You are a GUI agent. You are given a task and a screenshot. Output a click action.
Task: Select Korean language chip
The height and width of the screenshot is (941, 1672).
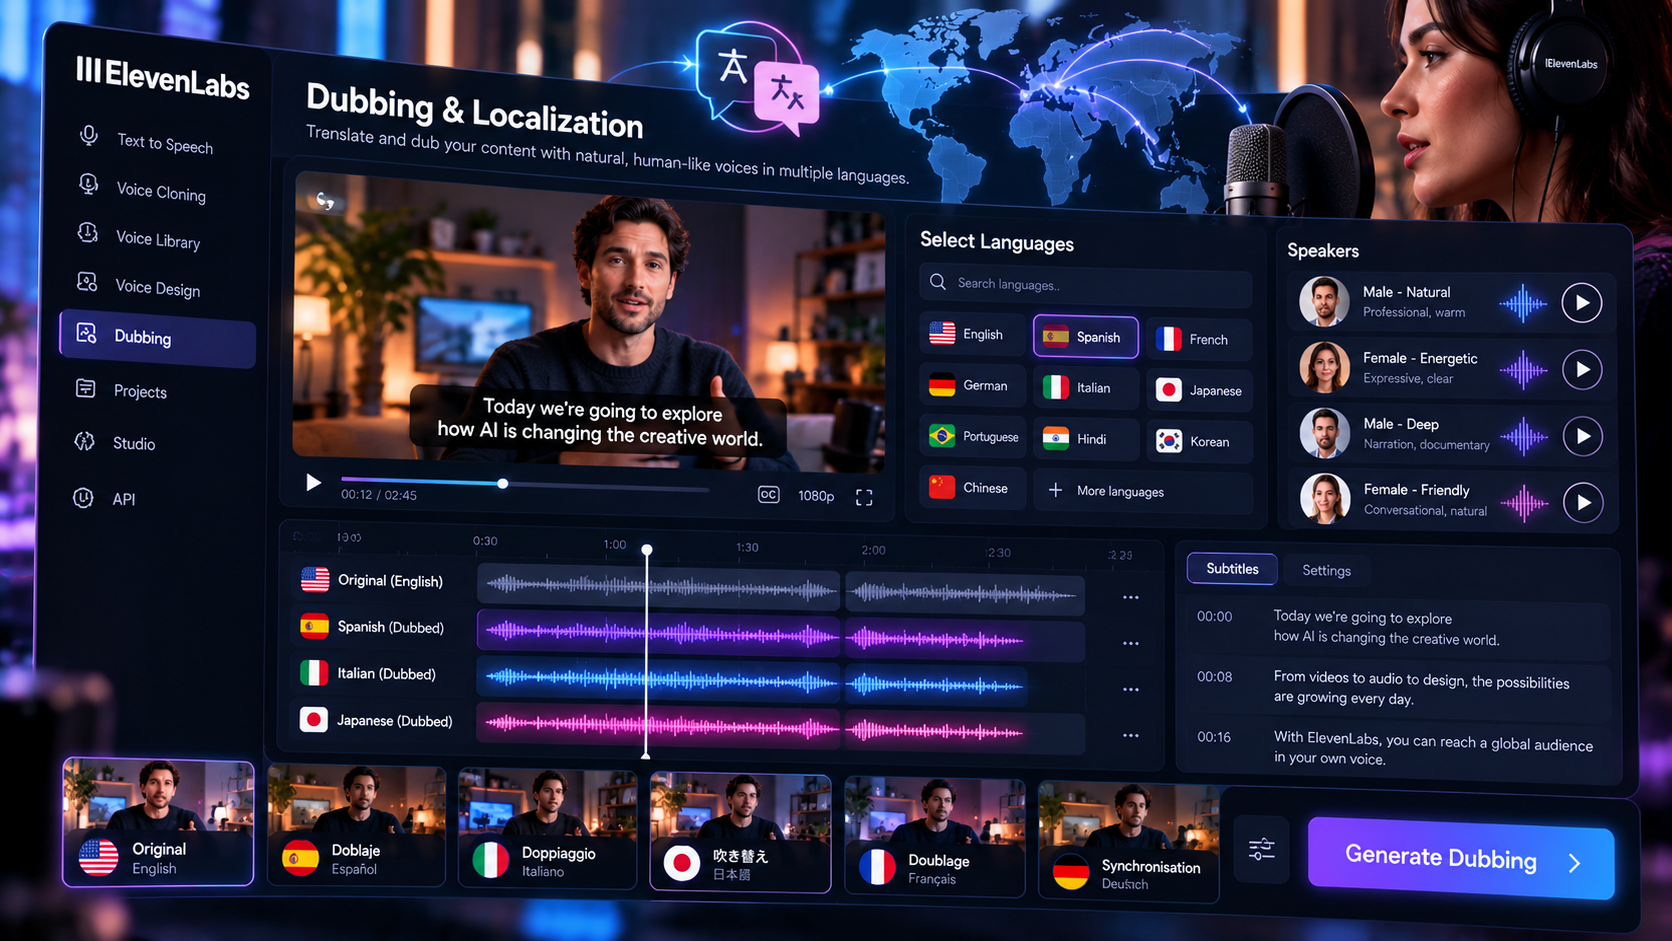(1198, 441)
